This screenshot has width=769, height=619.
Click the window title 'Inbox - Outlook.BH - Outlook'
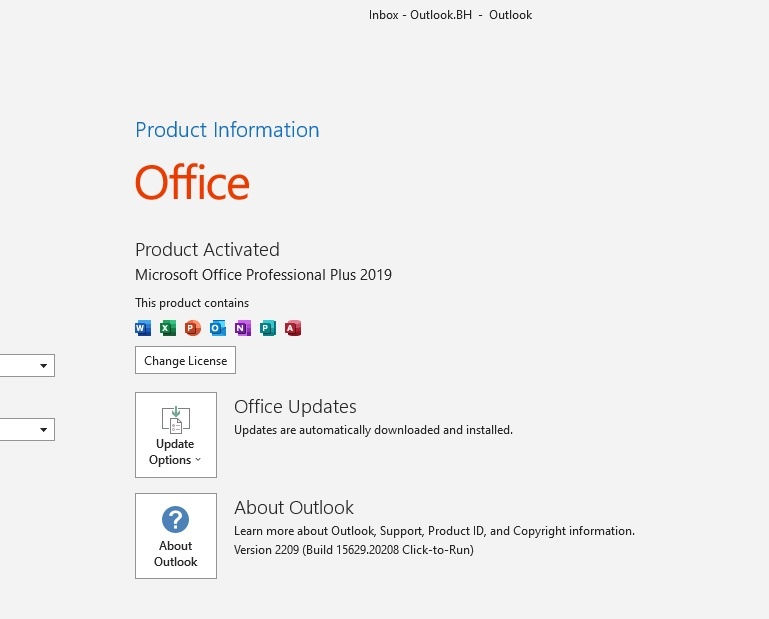450,15
